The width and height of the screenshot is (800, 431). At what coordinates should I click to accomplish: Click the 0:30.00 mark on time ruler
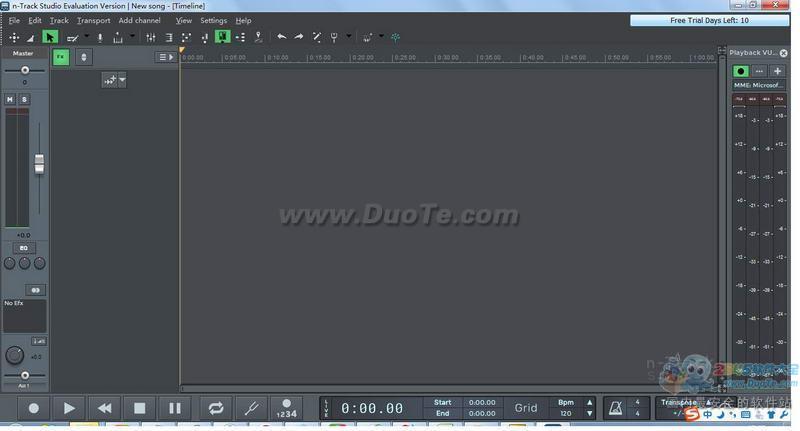446,58
